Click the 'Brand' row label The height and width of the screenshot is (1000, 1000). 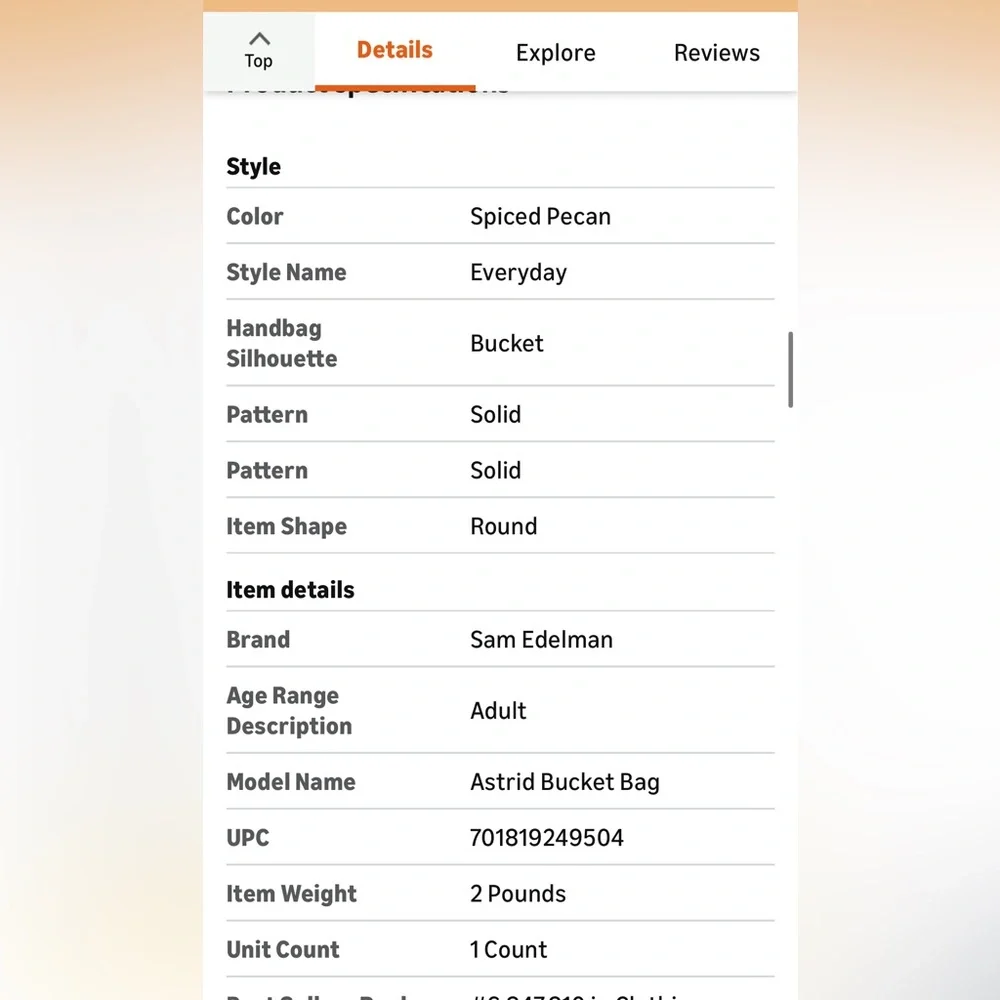tap(258, 640)
